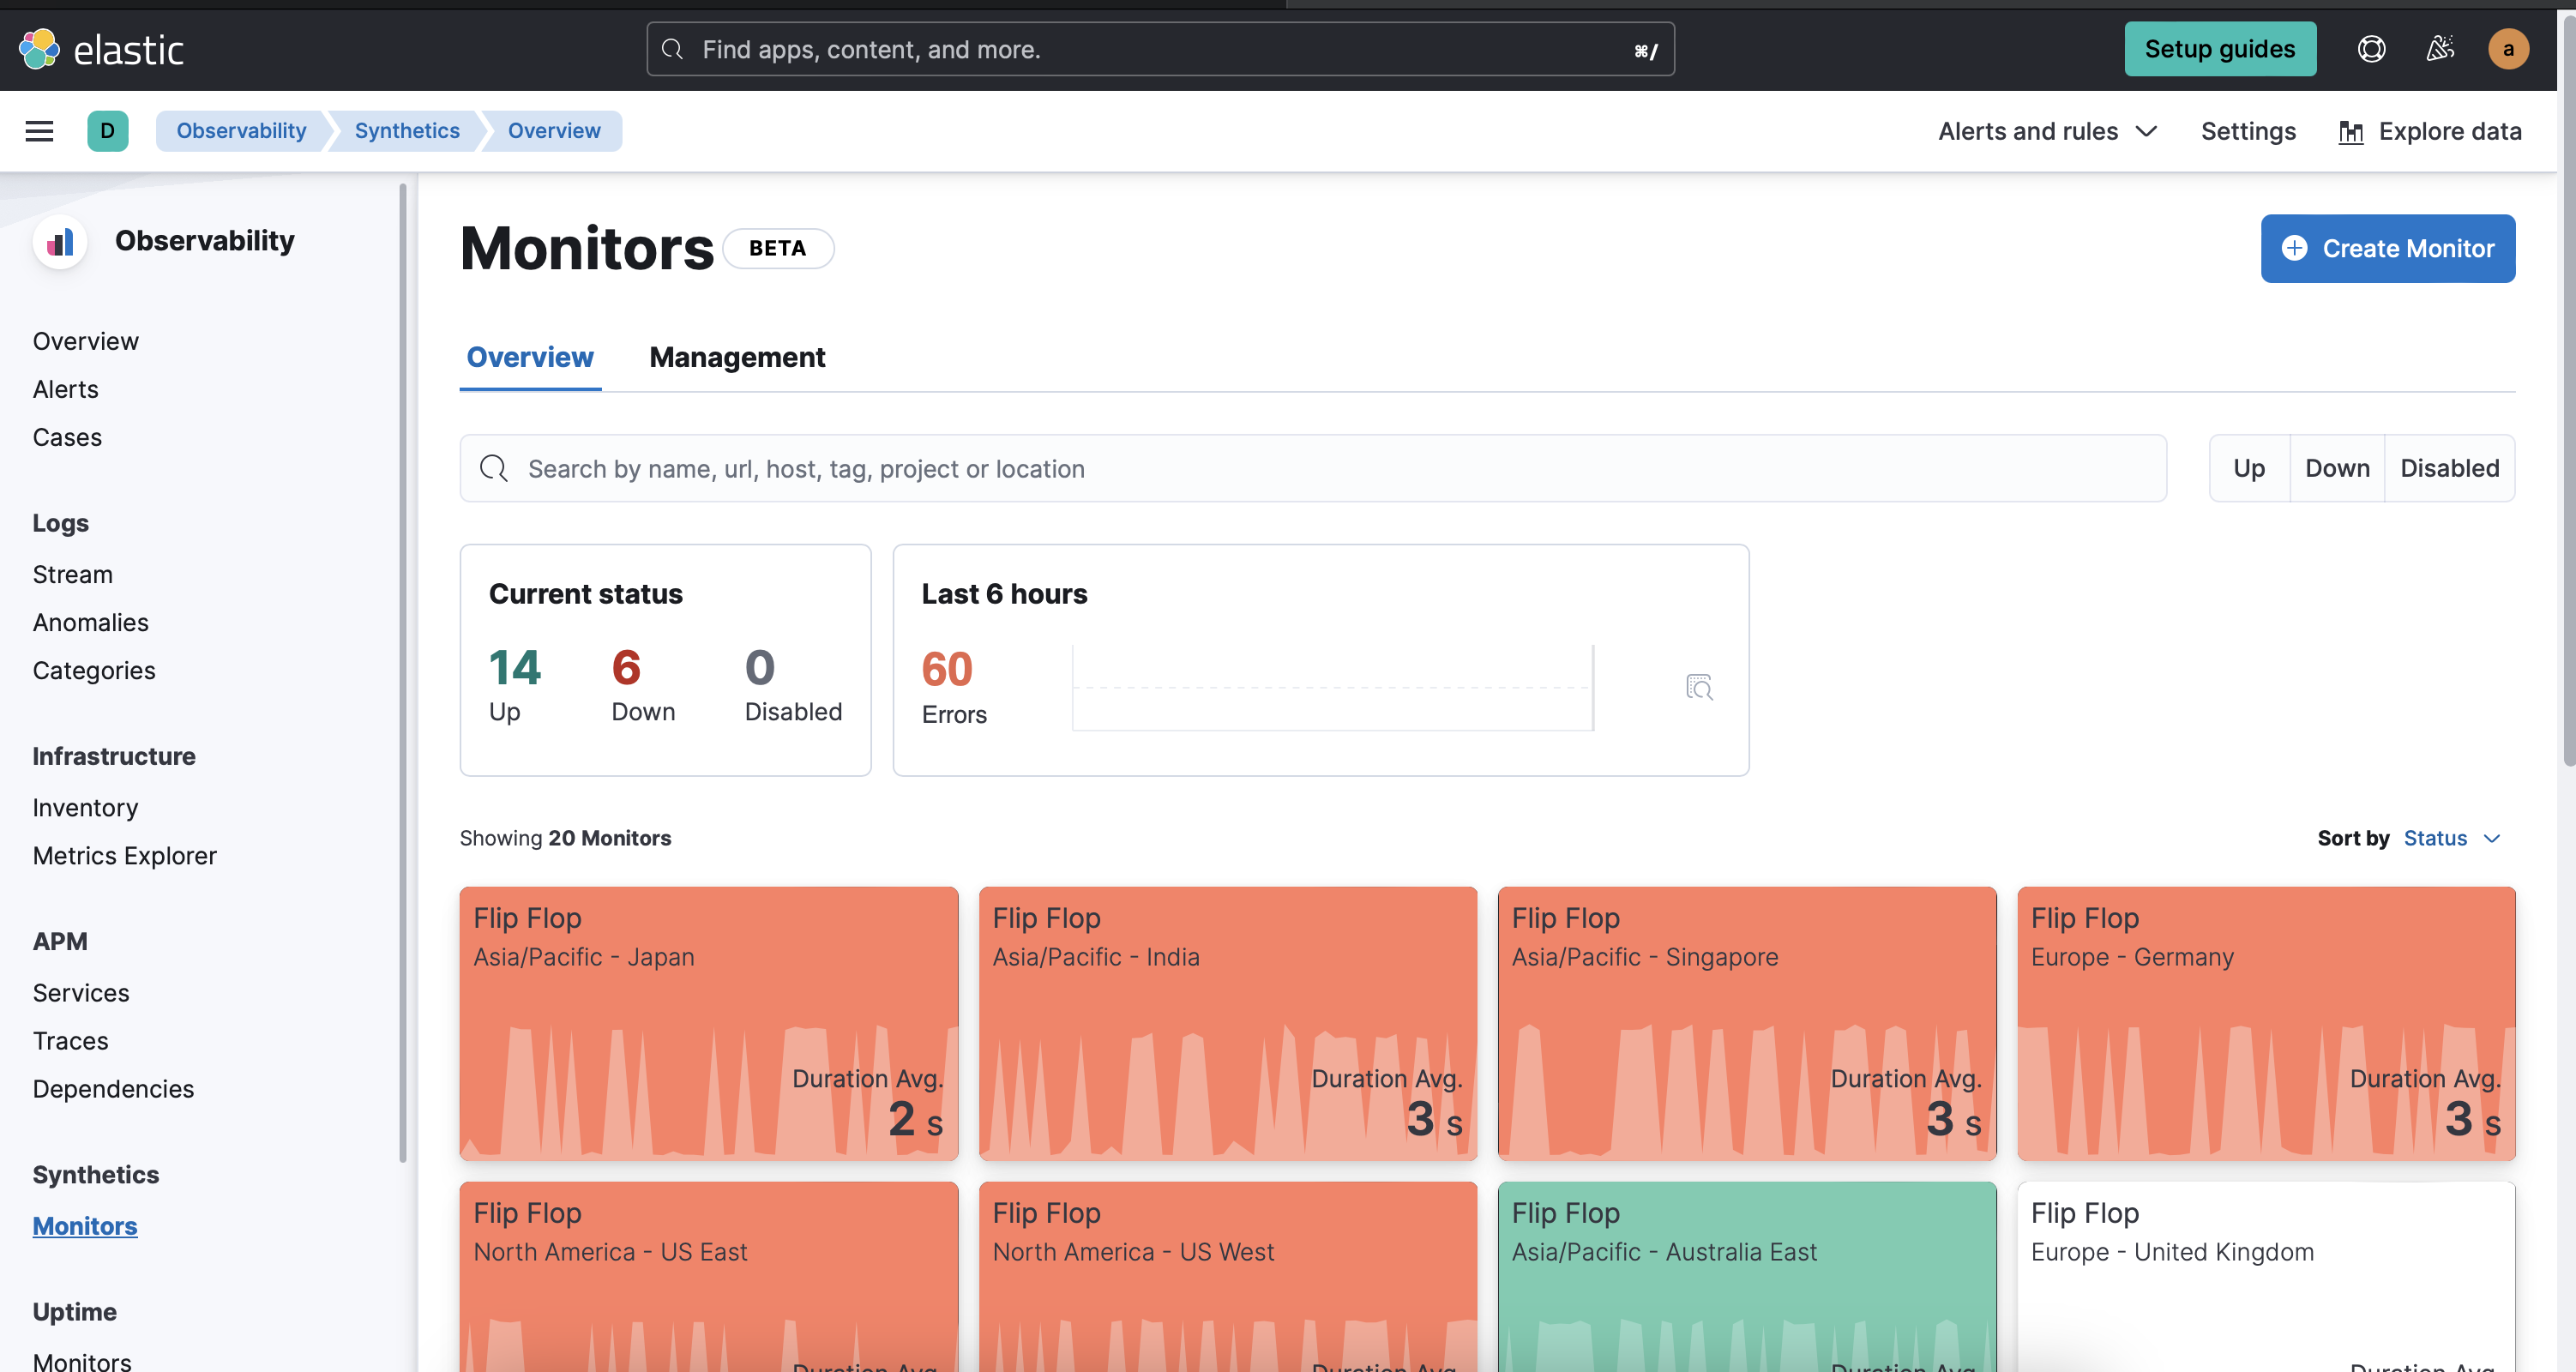
Task: Open the newsfeed celebration icon
Action: [x=2440, y=49]
